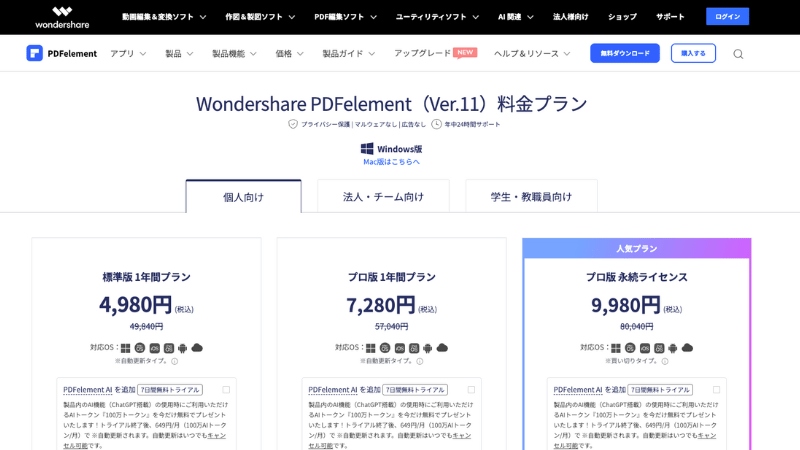Click macOS icon in 標準版 1年間プラン card
This screenshot has width=800, height=450.
coord(139,348)
